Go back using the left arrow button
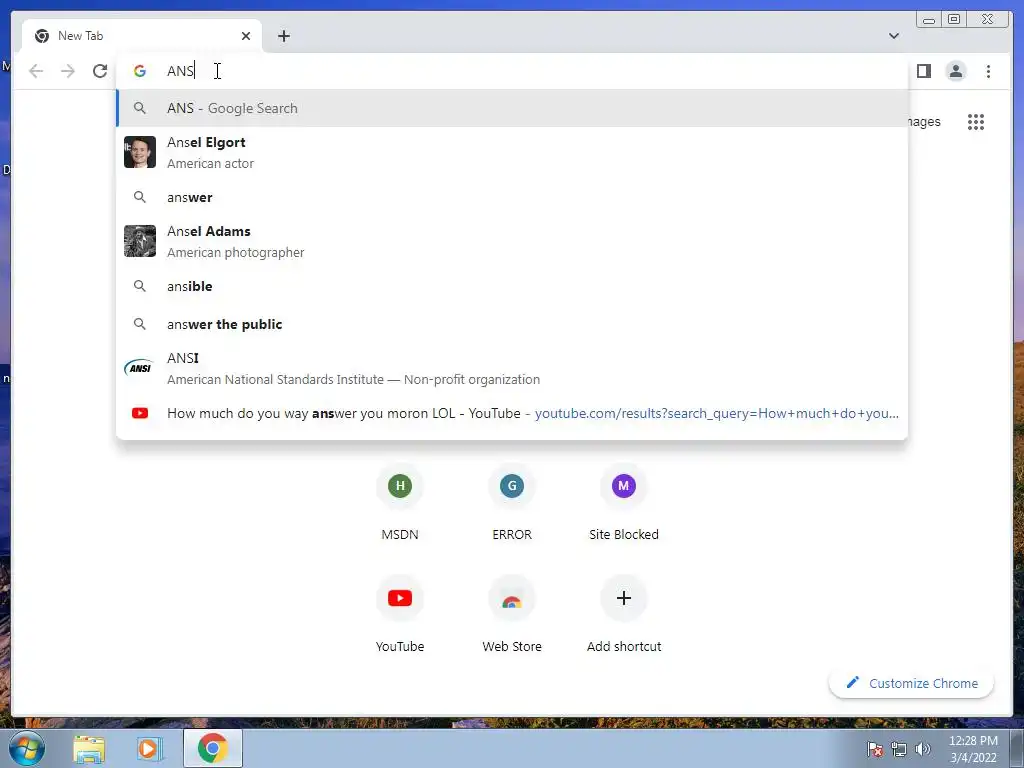The width and height of the screenshot is (1024, 768). pyautogui.click(x=36, y=71)
